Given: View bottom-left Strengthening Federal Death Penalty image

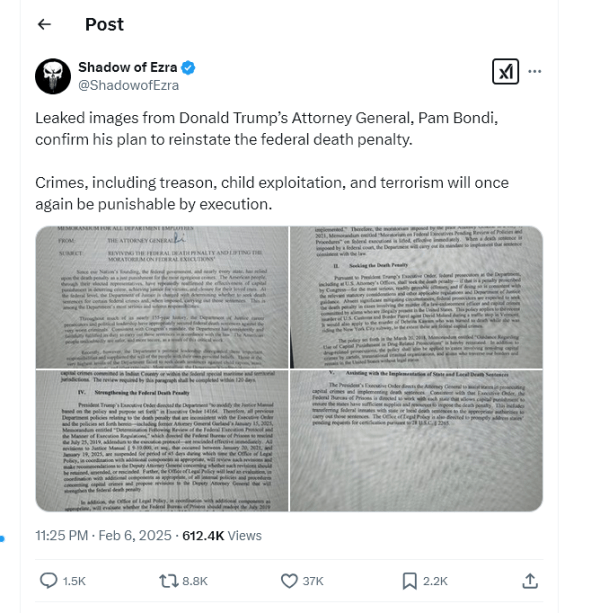Looking at the screenshot, I should pos(162,441).
